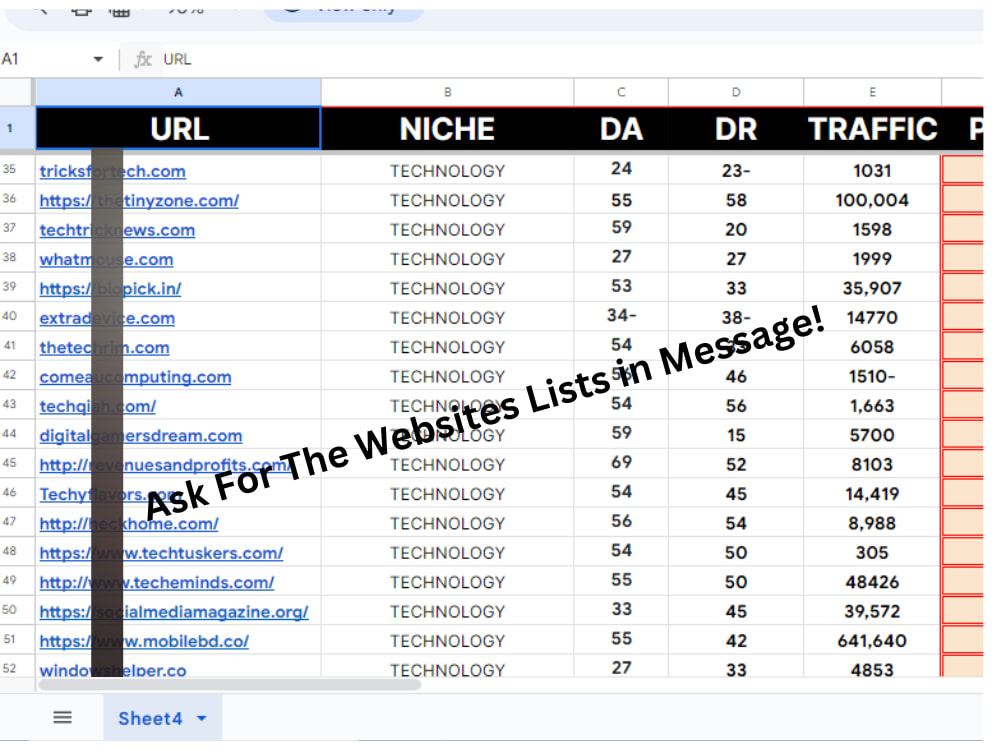Select column D header
This screenshot has width=1000, height=750.
tap(736, 92)
